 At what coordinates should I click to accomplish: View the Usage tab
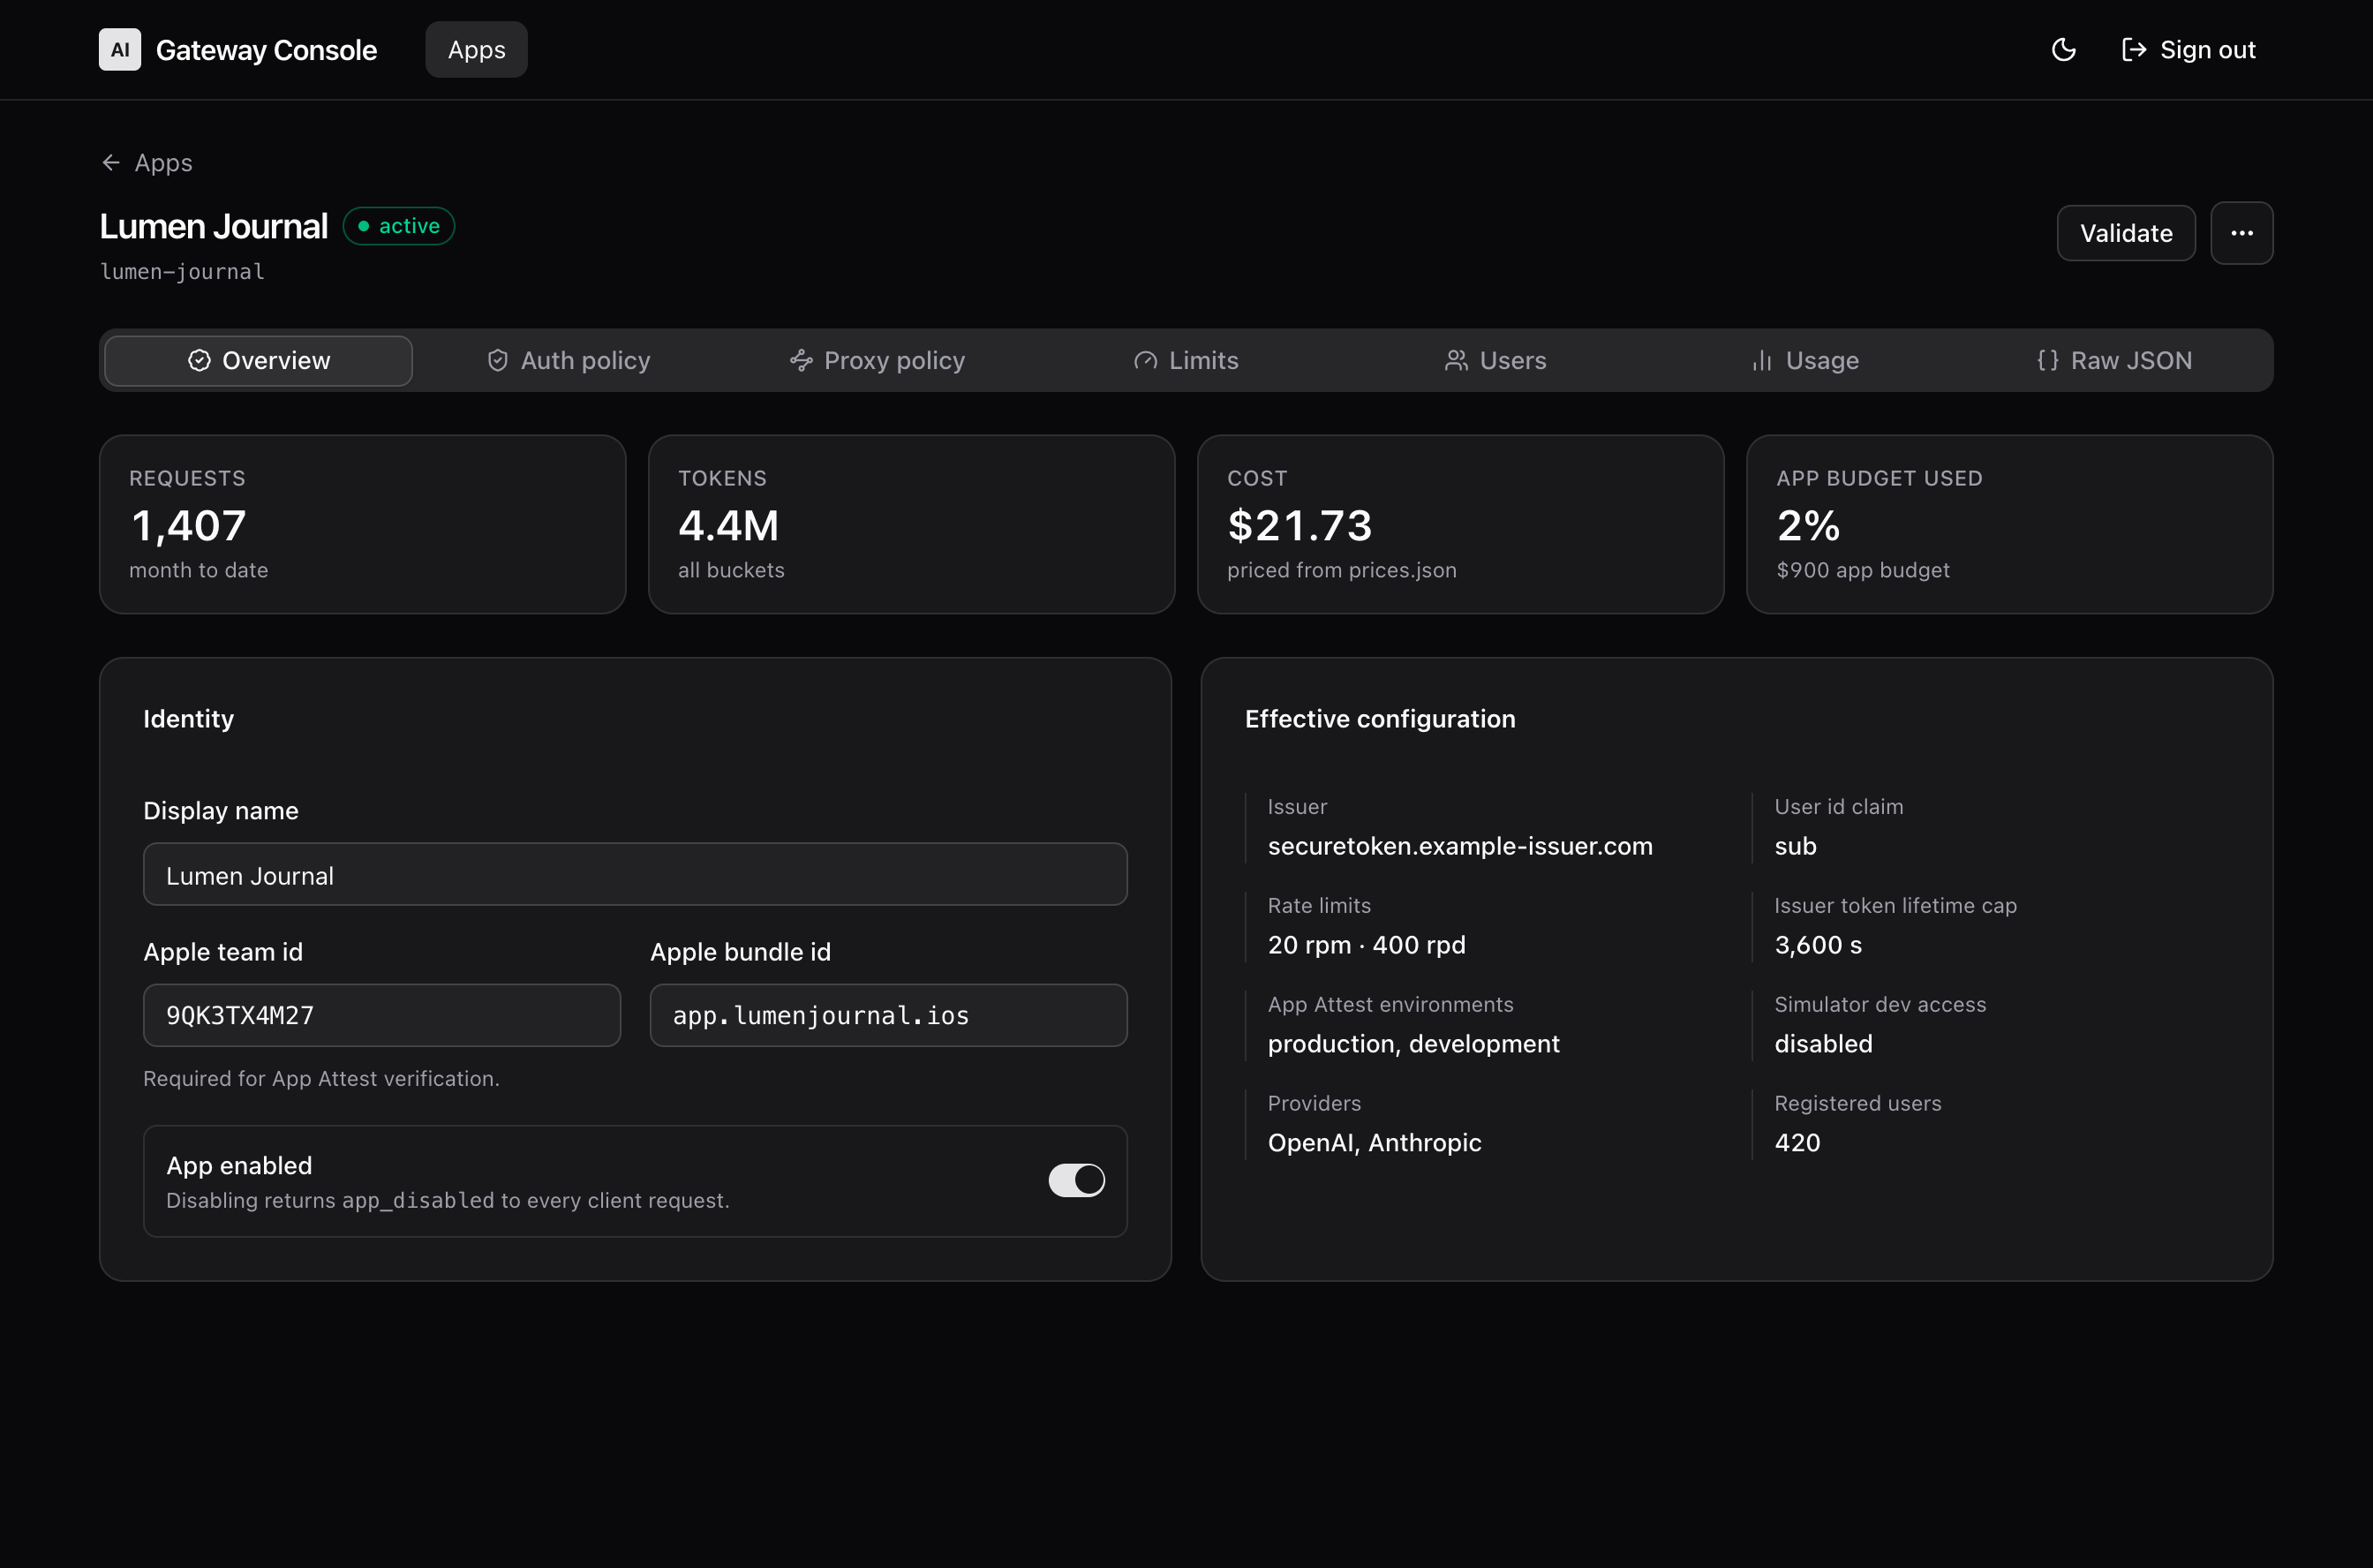click(x=1804, y=361)
